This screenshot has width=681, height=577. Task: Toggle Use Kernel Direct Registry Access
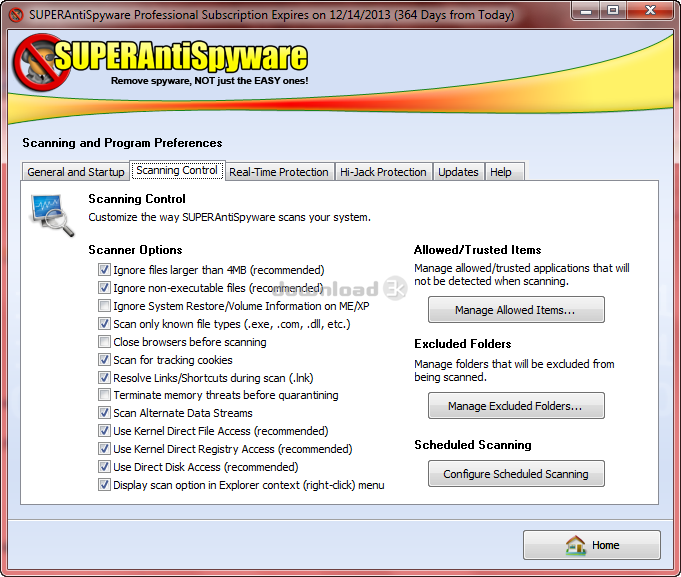(104, 449)
